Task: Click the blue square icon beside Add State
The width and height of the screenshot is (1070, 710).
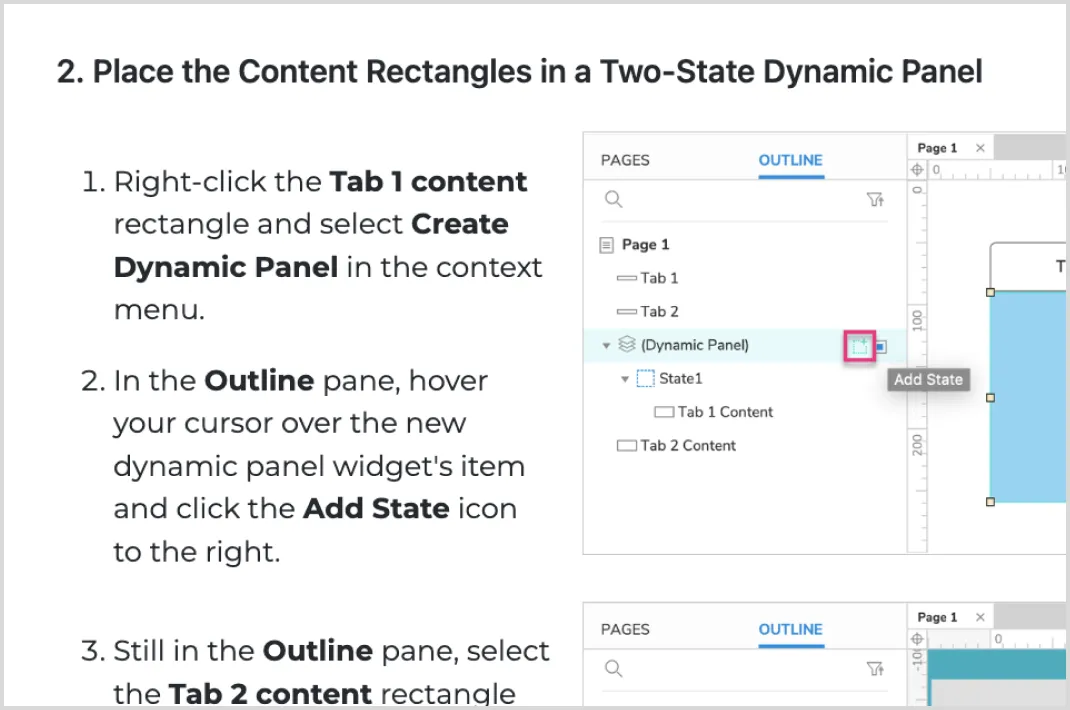Action: [x=880, y=347]
